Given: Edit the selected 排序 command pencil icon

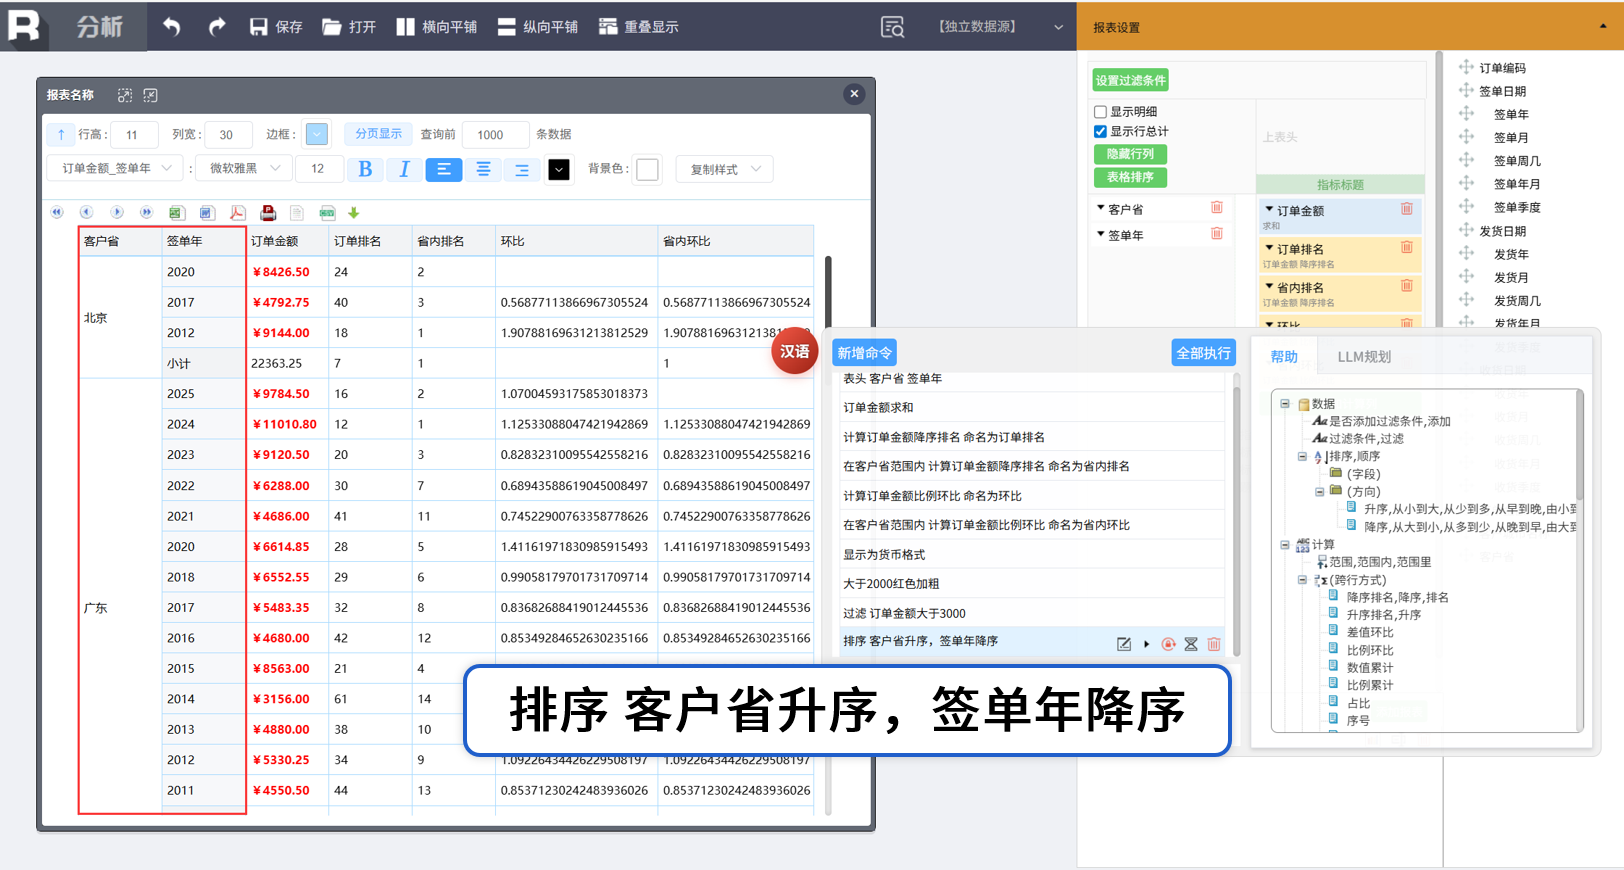Looking at the screenshot, I should 1124,644.
